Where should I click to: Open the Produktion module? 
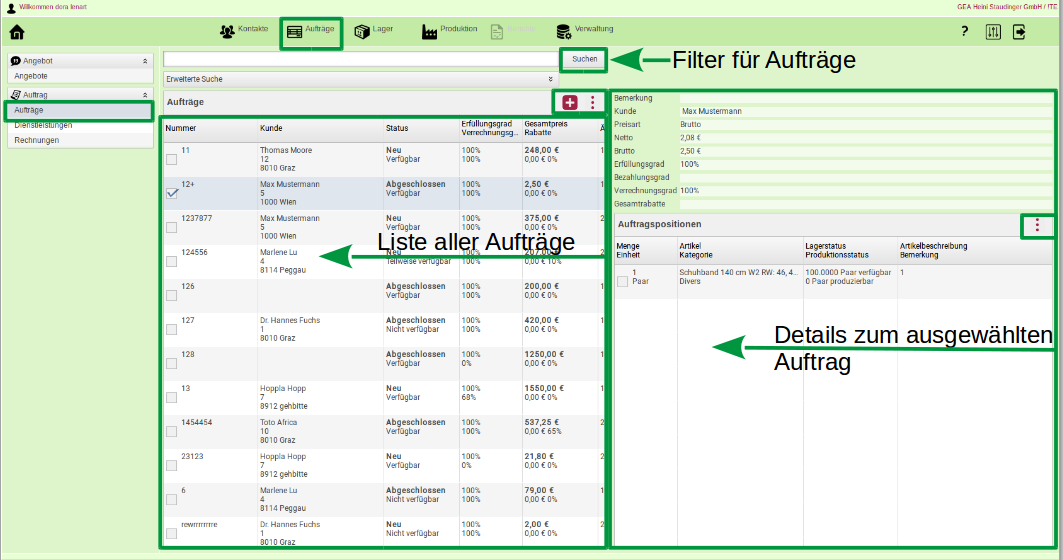(x=450, y=30)
